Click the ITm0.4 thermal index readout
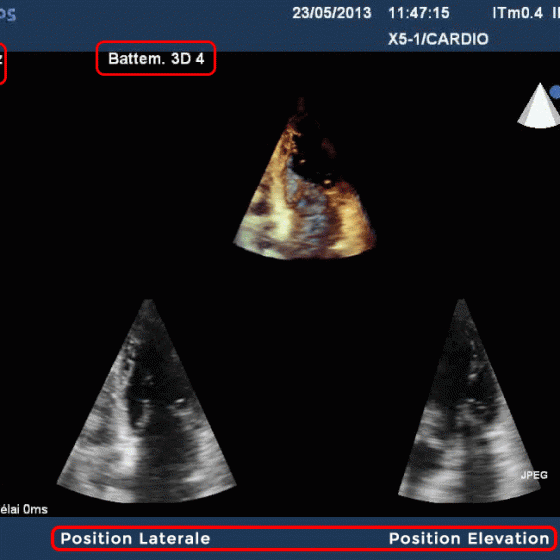 pos(518,13)
